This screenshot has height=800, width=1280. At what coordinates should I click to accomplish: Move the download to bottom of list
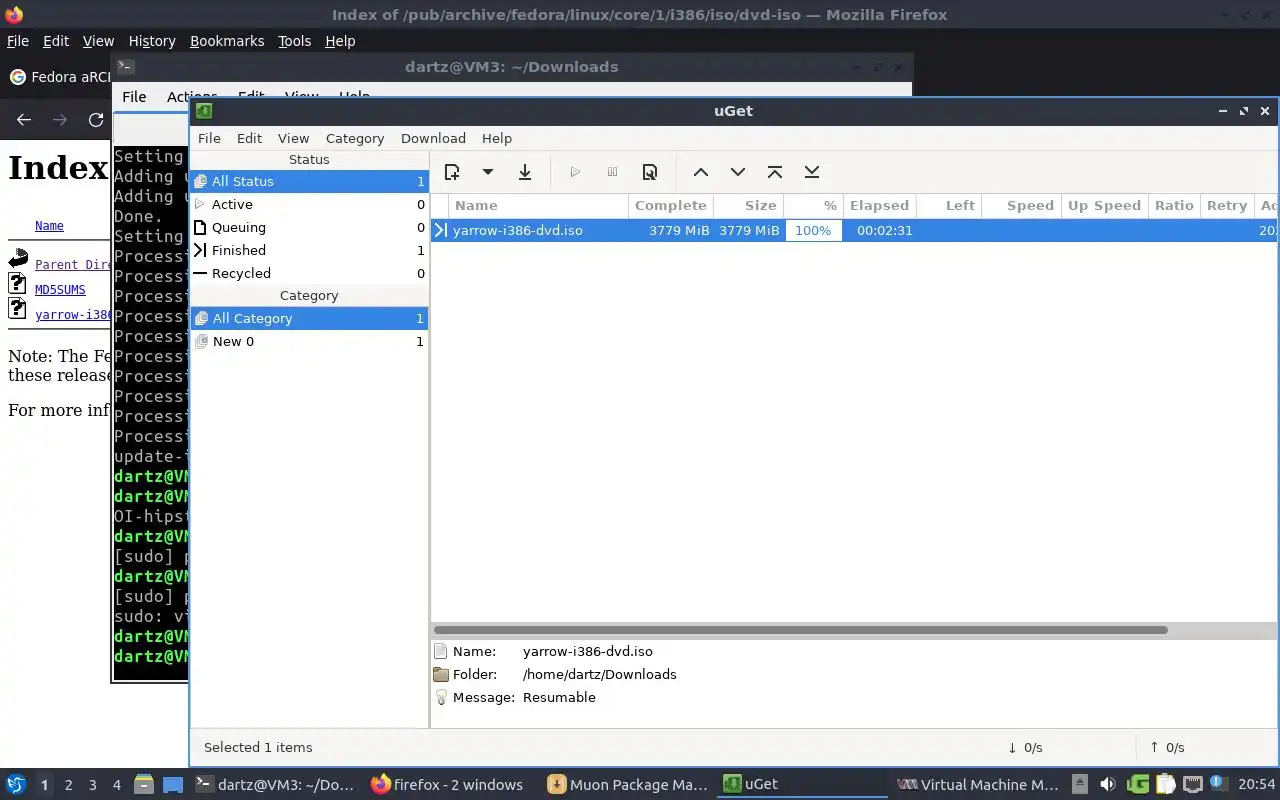click(812, 172)
